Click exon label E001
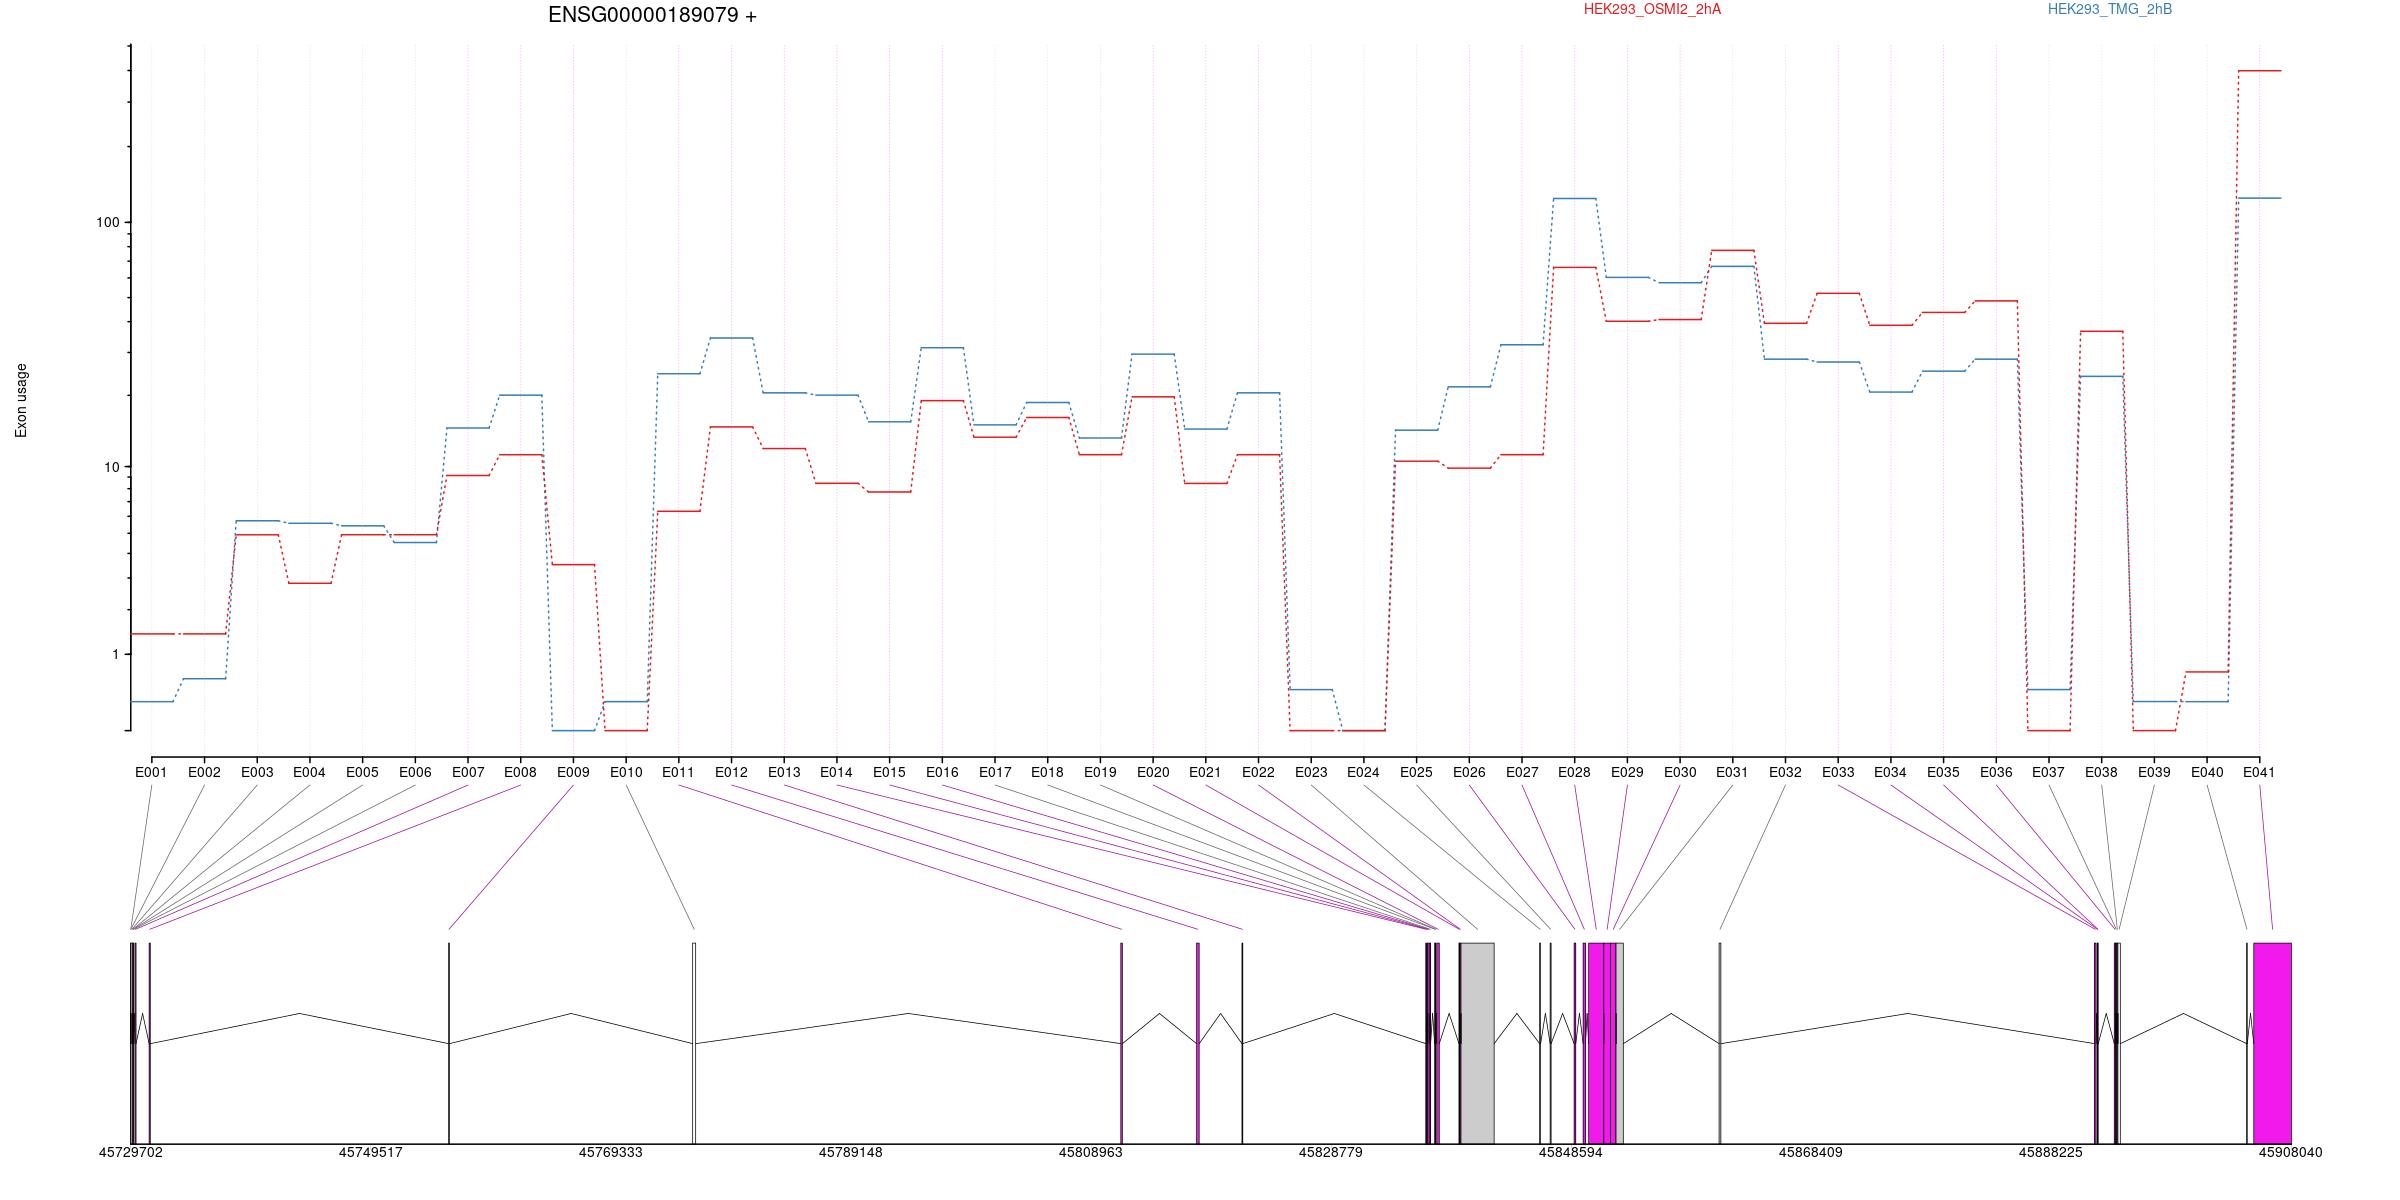The width and height of the screenshot is (2400, 1200). point(151,772)
